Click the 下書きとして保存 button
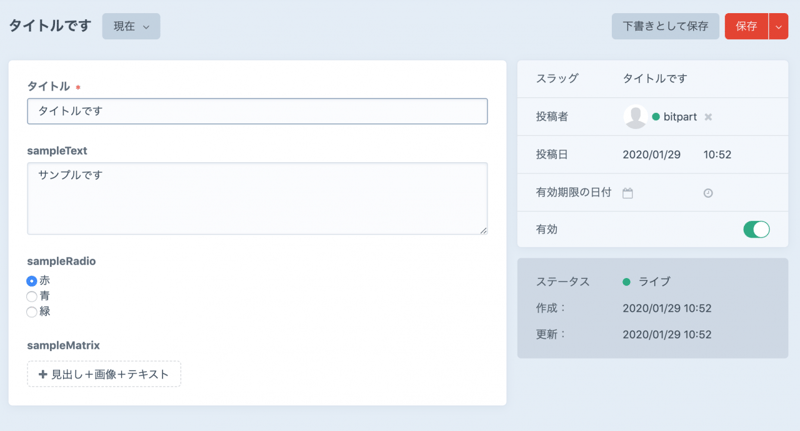Screen dimensions: 800x431 coord(665,26)
